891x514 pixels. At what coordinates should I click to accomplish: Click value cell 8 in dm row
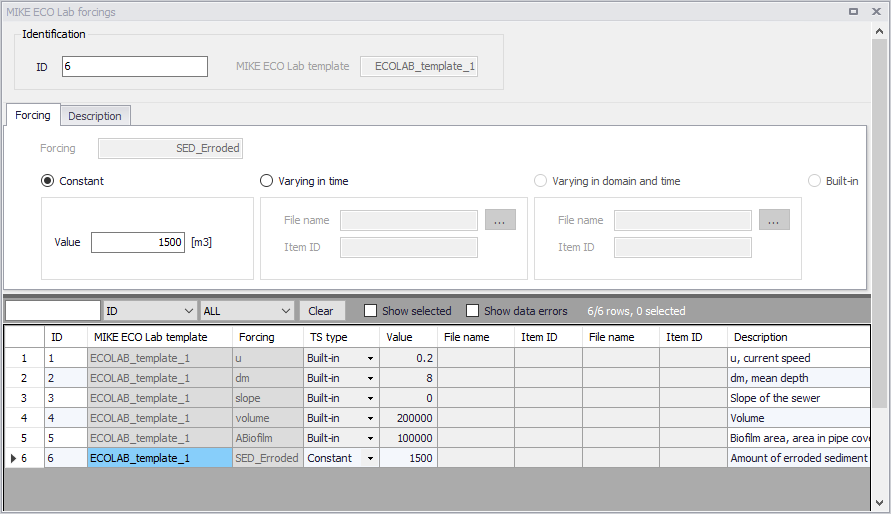[x=409, y=378]
